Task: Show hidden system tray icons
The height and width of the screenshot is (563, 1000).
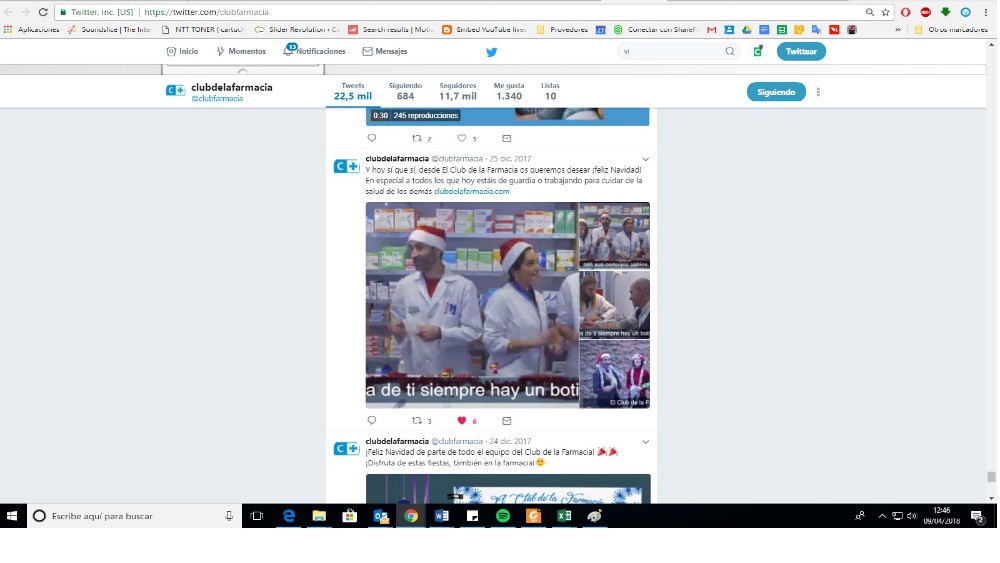Action: click(882, 516)
